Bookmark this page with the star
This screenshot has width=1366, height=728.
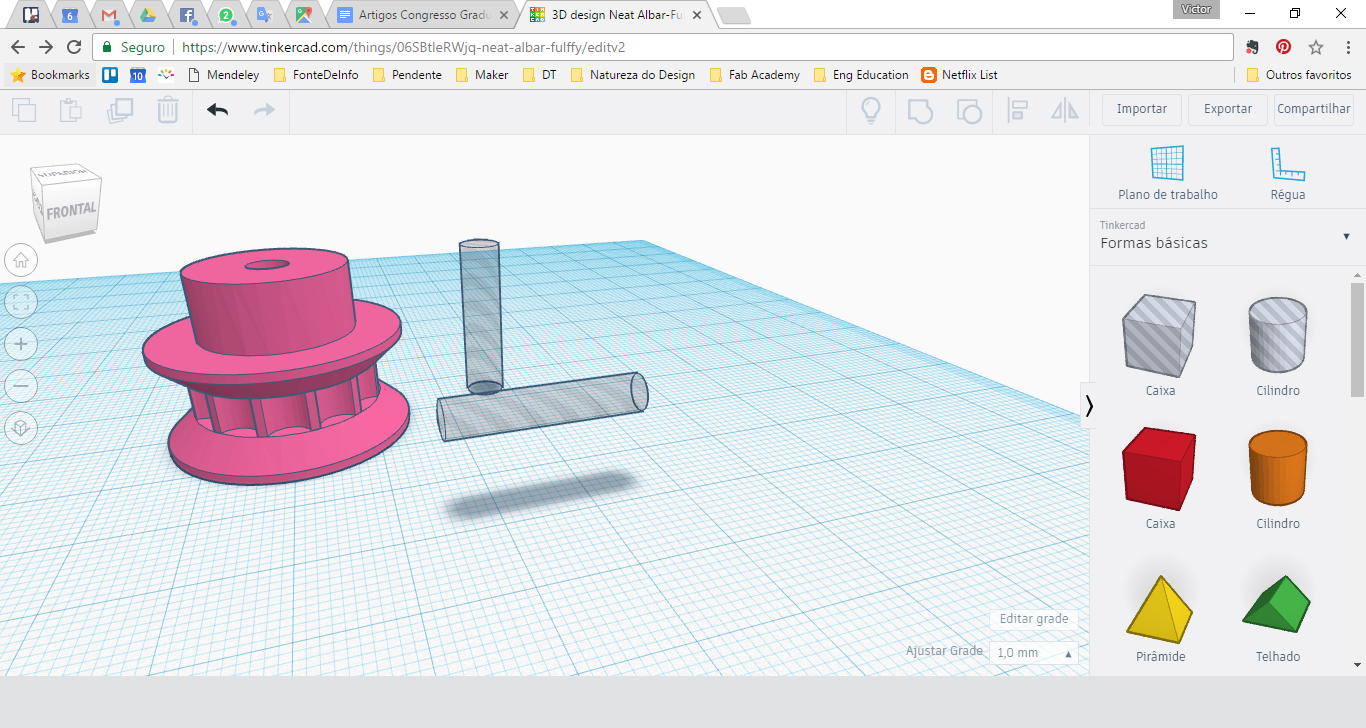tap(1316, 47)
